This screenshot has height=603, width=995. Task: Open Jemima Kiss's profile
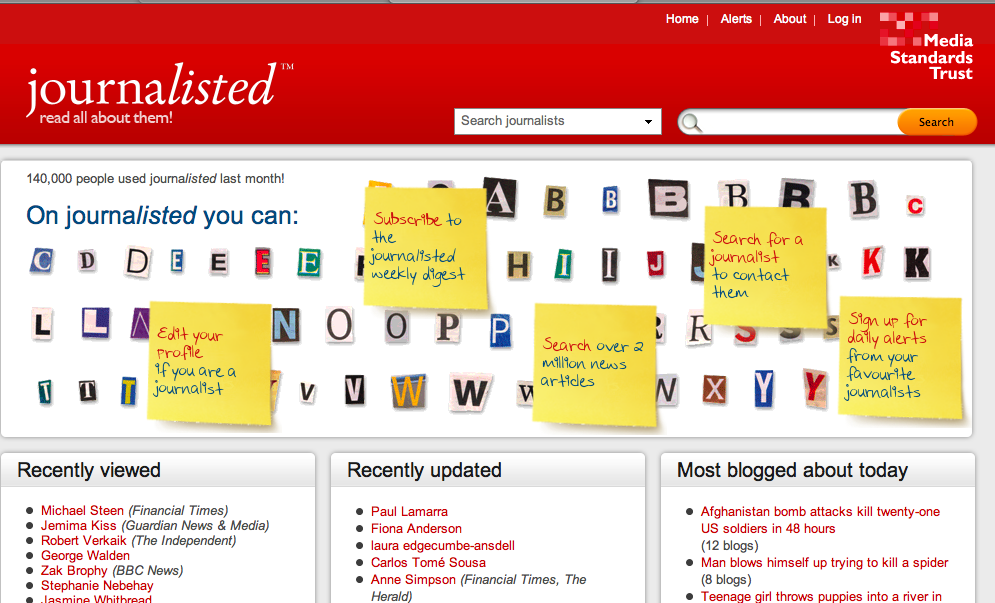[x=79, y=526]
